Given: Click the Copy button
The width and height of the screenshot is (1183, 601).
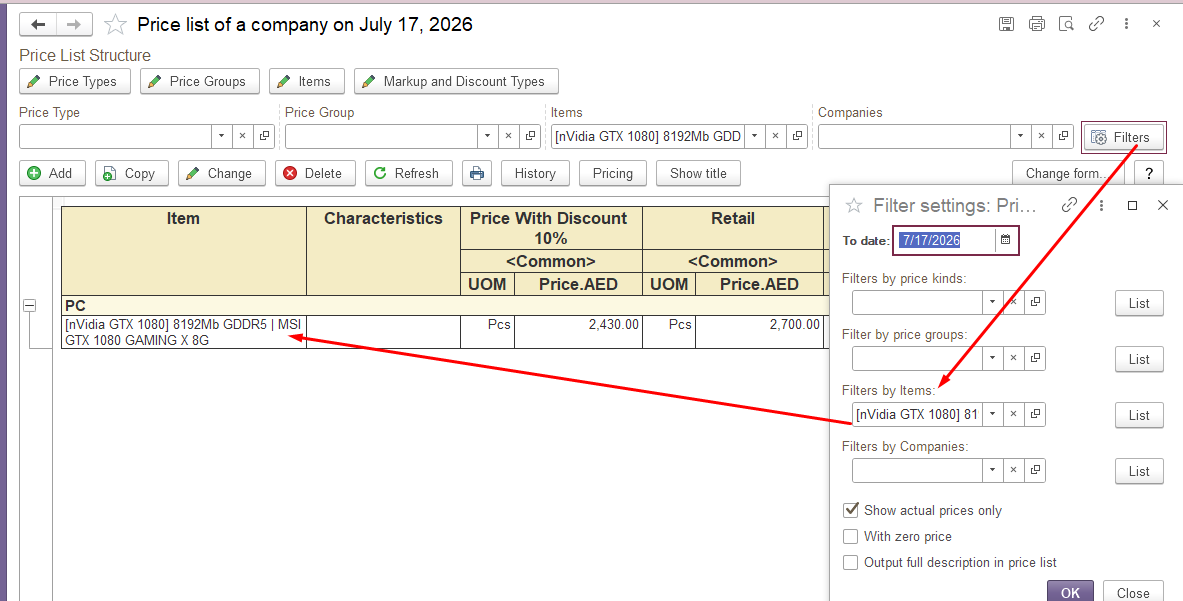Looking at the screenshot, I should 131,173.
